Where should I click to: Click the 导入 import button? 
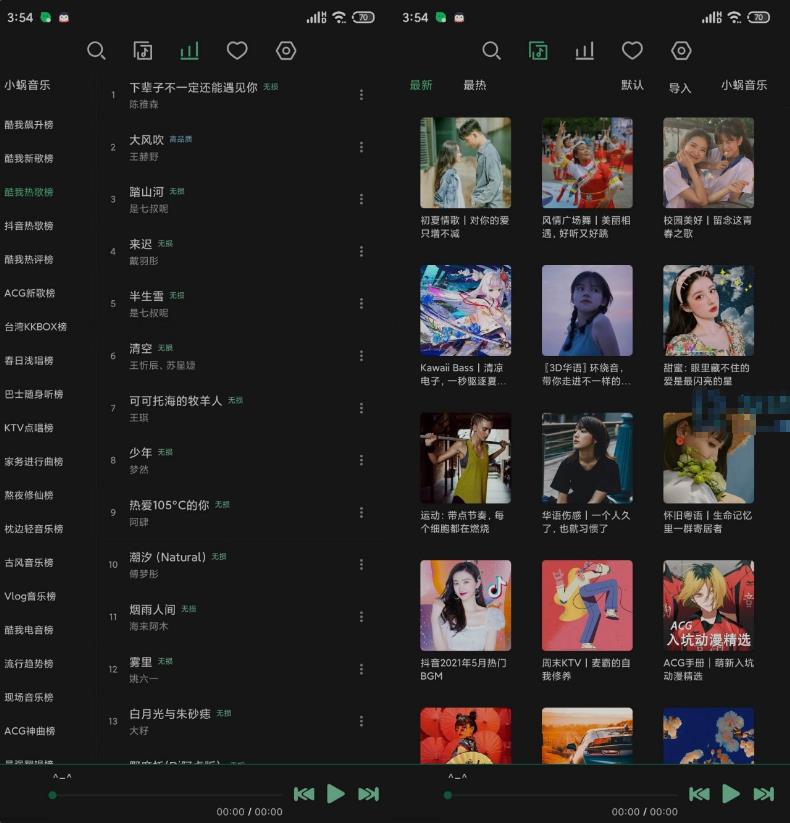pyautogui.click(x=680, y=88)
